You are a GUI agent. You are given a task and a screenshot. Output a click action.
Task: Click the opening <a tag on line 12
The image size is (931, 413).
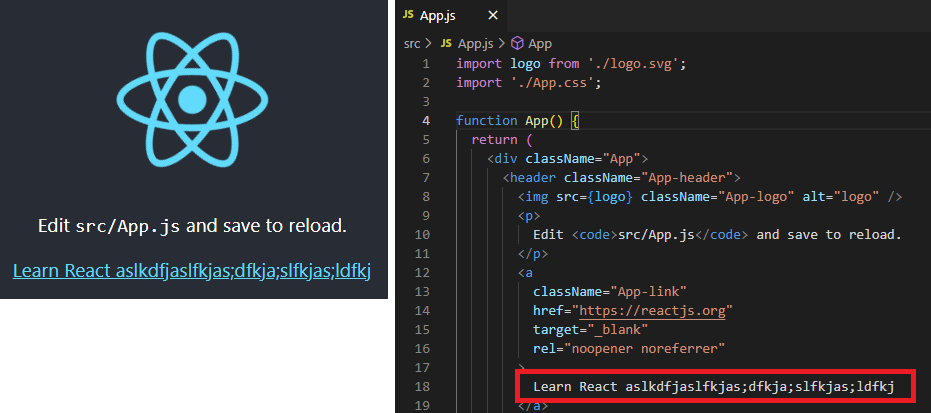pos(525,272)
